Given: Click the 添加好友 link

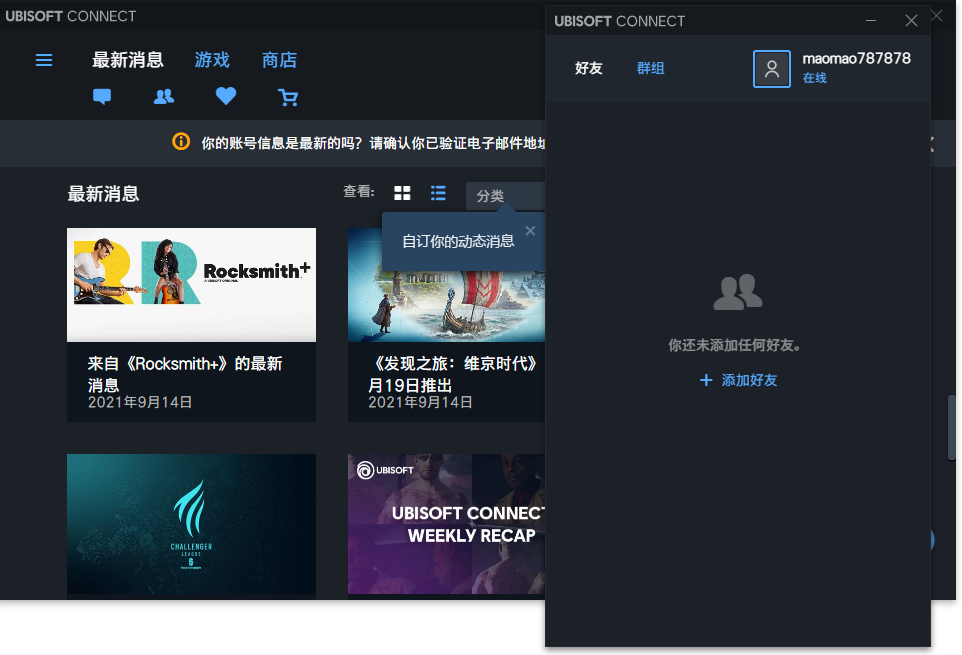Looking at the screenshot, I should pos(738,381).
